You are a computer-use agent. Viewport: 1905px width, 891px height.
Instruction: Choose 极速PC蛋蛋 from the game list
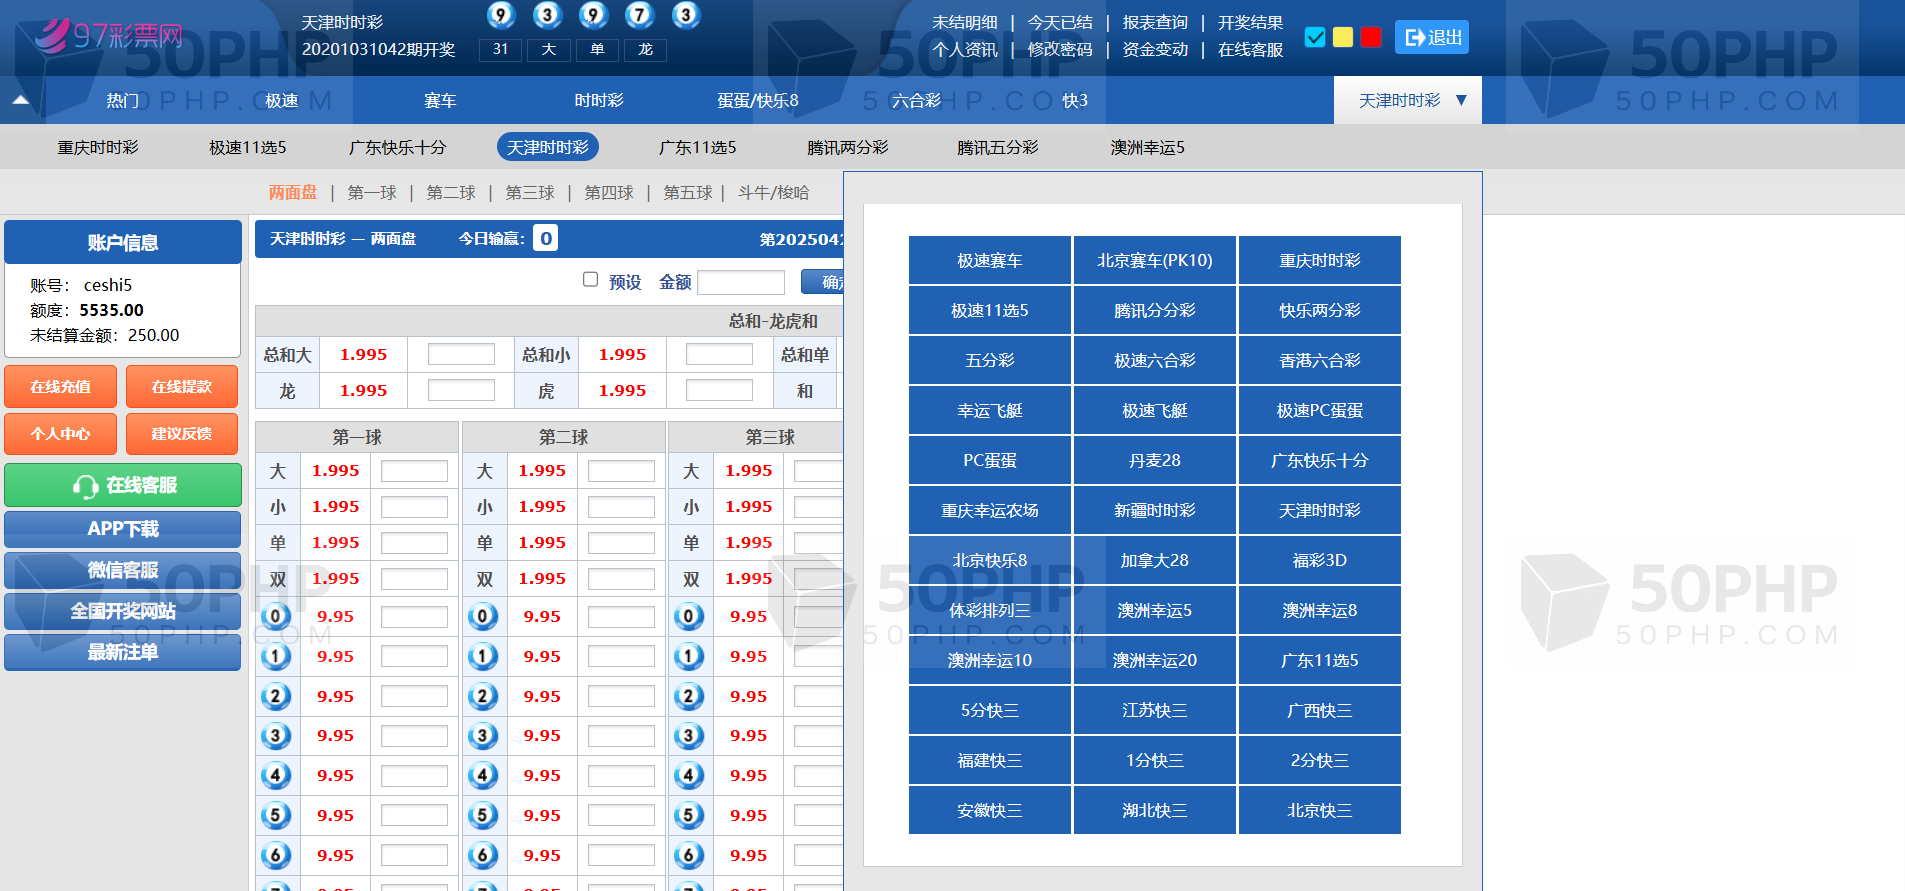point(1319,410)
